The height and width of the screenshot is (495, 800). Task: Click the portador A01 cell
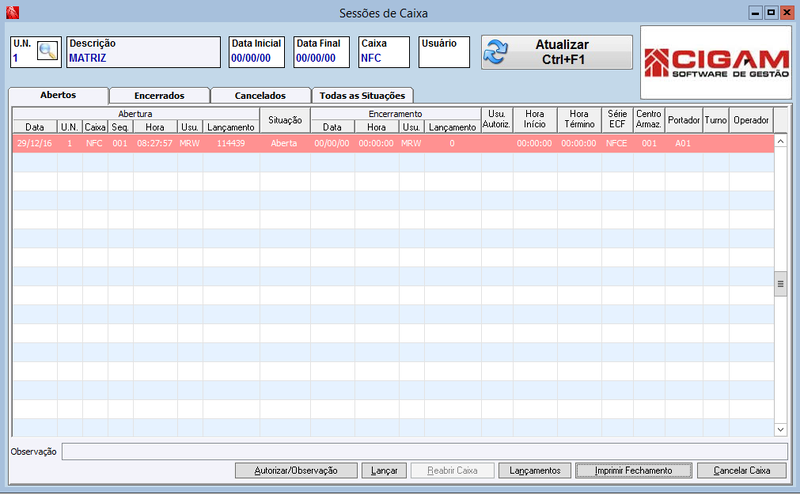(683, 143)
